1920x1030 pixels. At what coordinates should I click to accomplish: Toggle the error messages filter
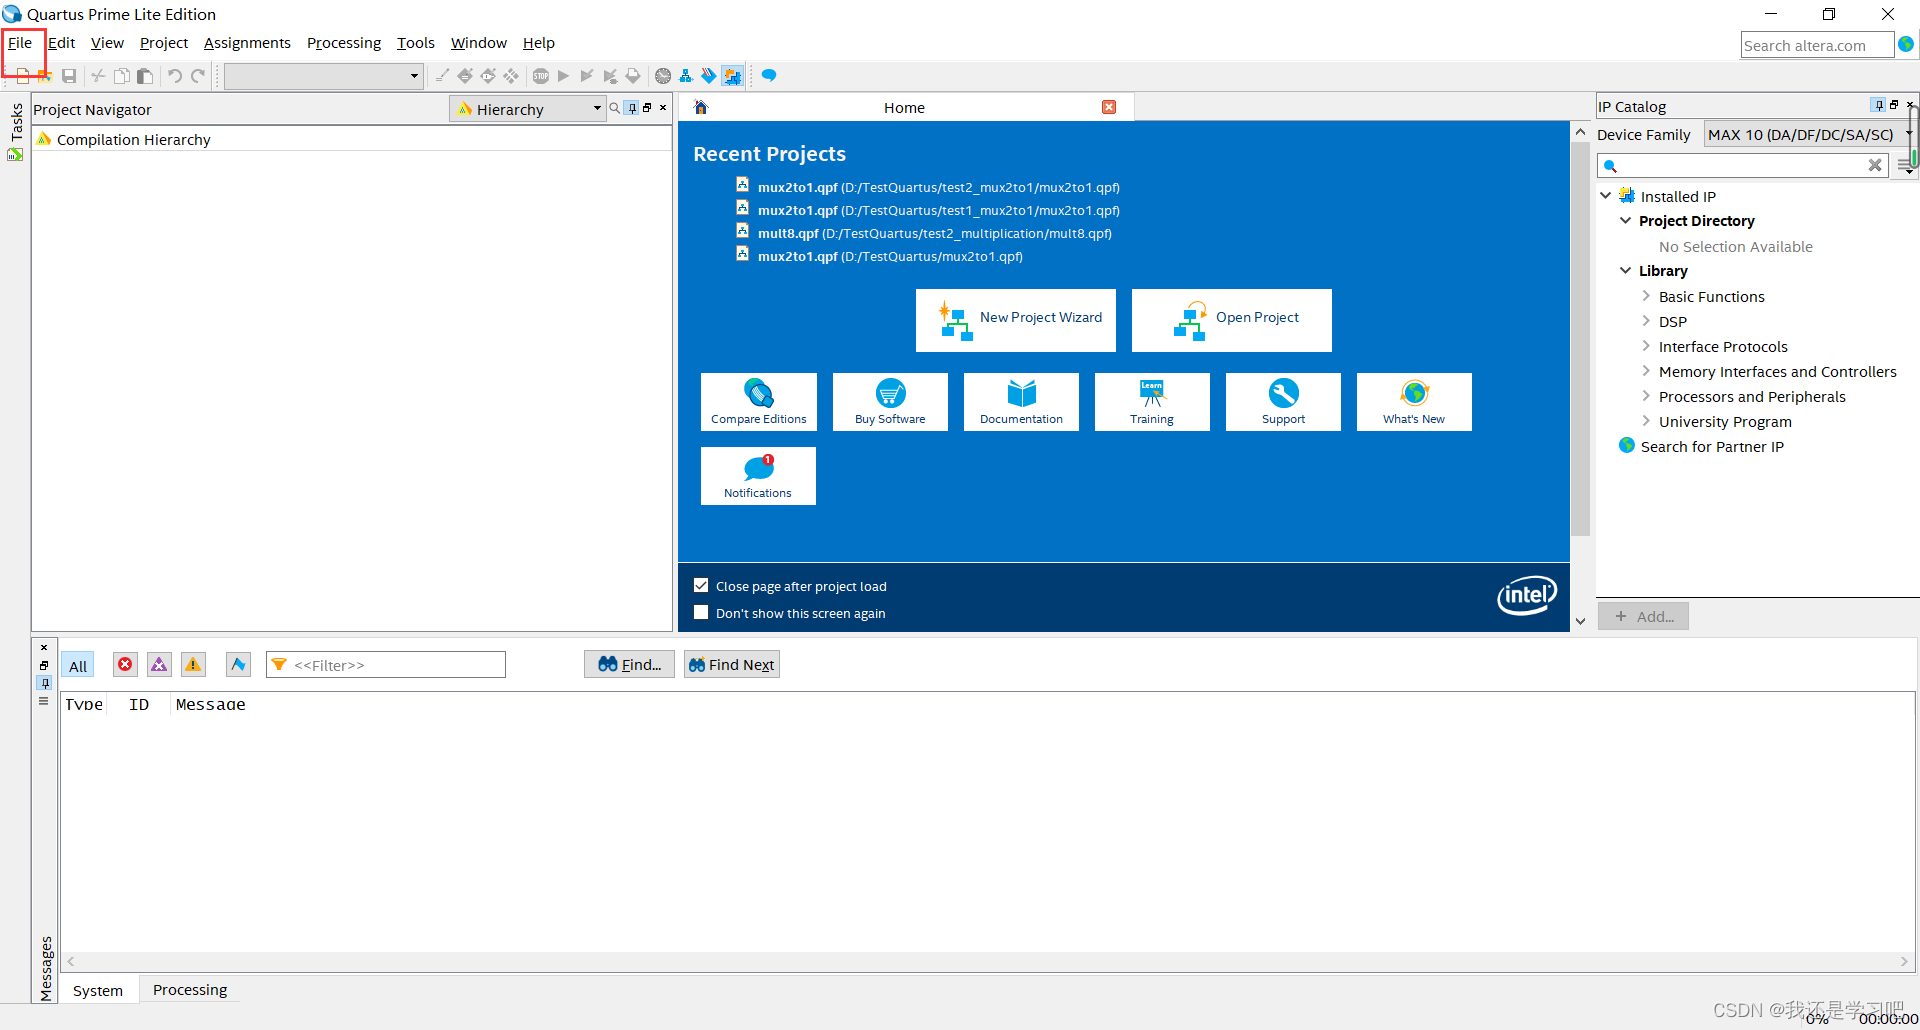(x=125, y=664)
